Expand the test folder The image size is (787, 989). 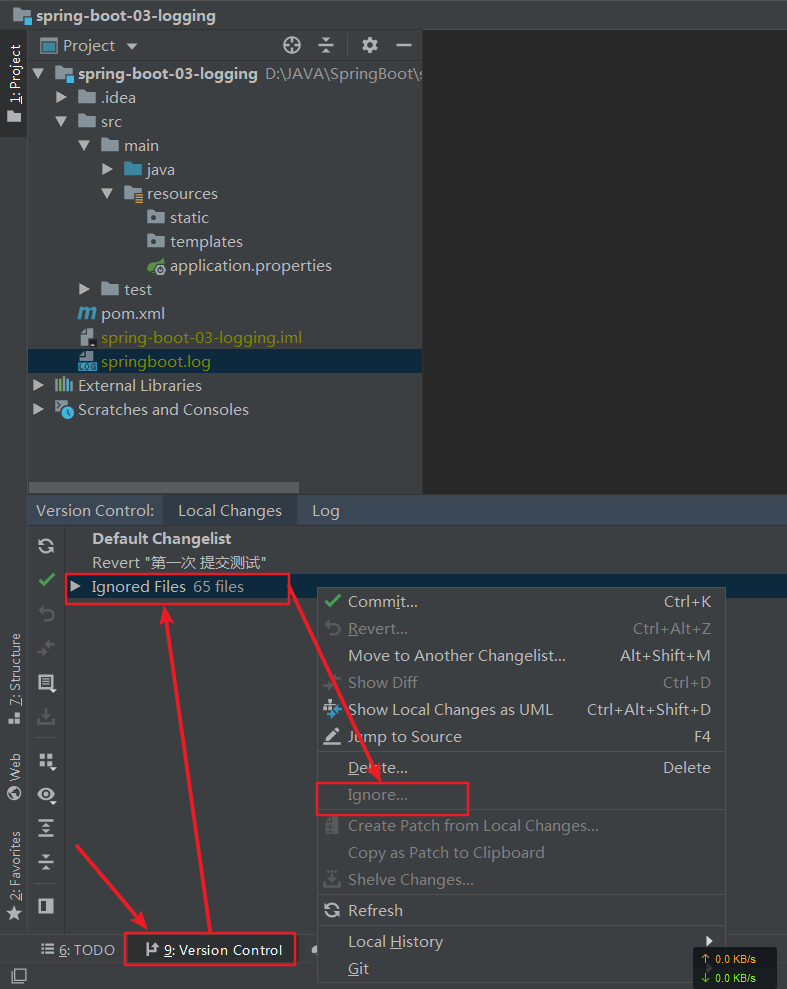pyautogui.click(x=85, y=289)
